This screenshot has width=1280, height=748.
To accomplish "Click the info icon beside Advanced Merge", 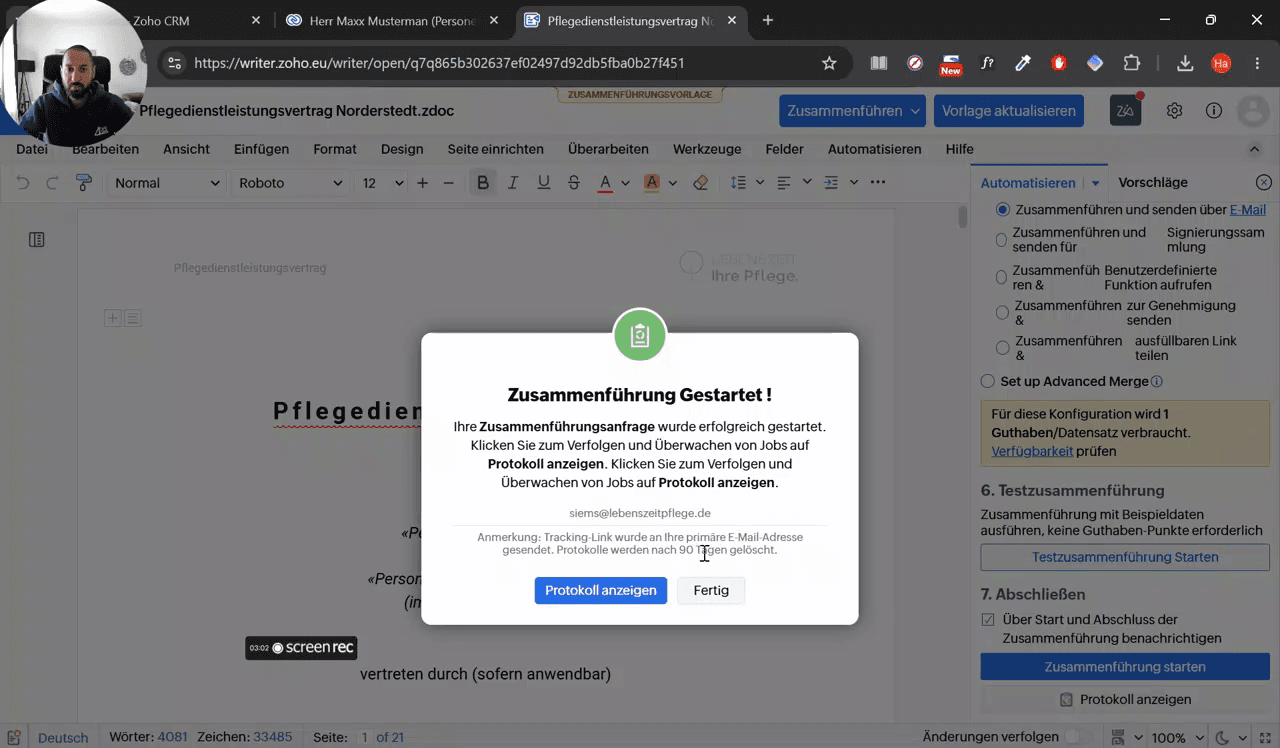I will (1157, 381).
